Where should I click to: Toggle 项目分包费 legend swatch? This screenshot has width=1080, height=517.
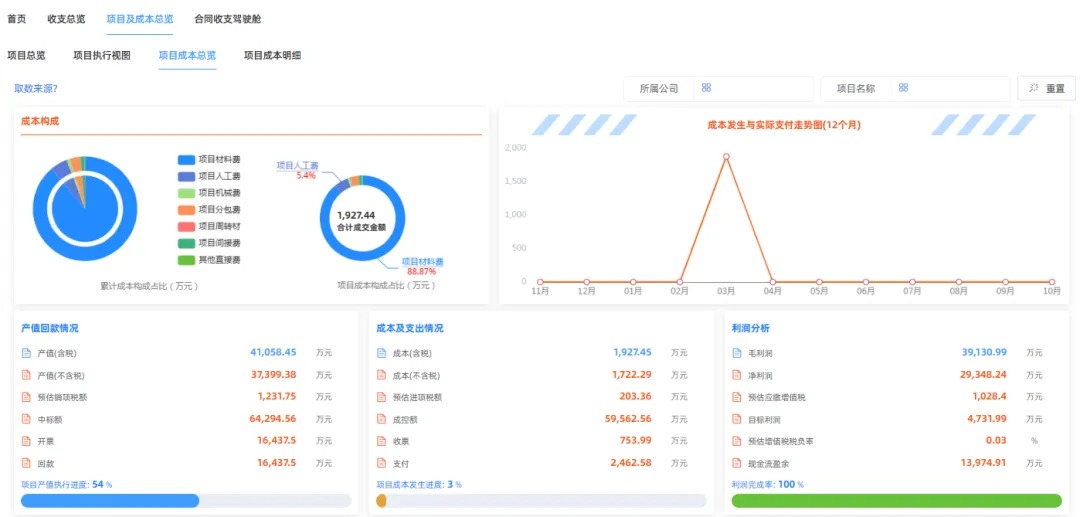tap(186, 209)
